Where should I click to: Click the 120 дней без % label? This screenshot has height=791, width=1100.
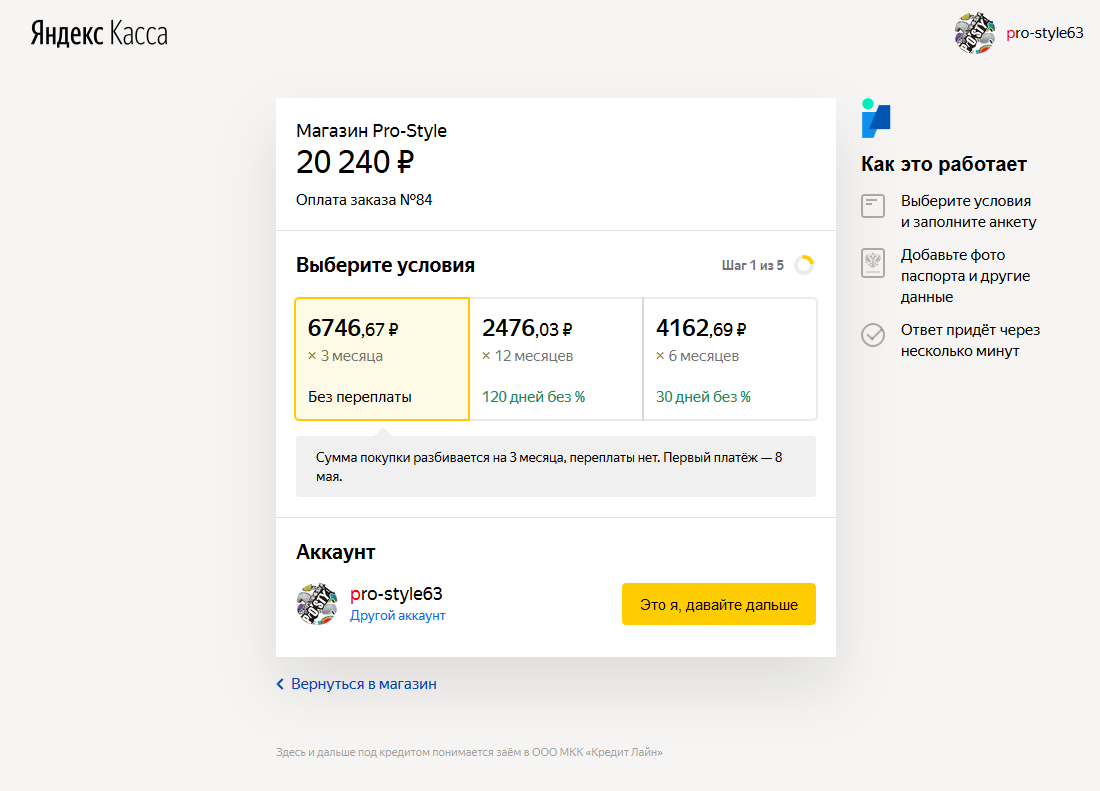[533, 397]
